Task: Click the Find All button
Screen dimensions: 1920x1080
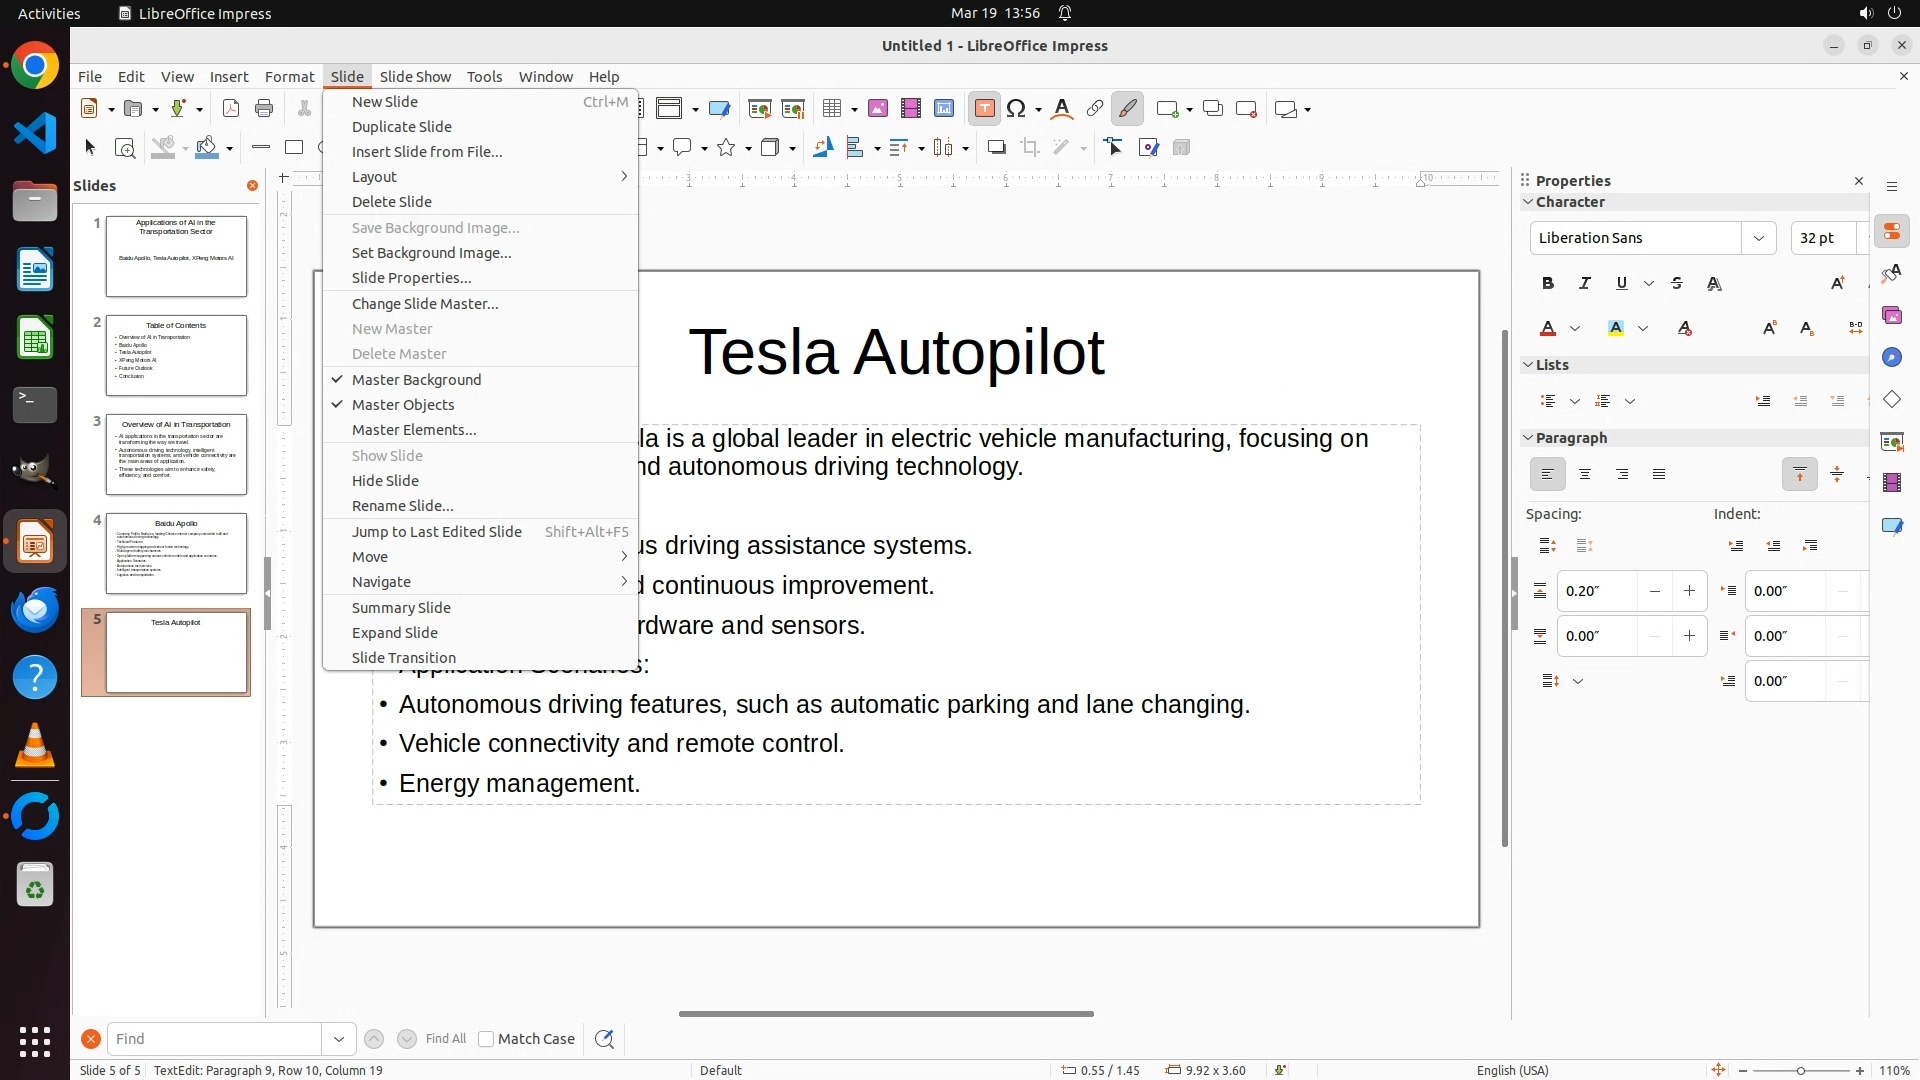Action: point(446,1039)
